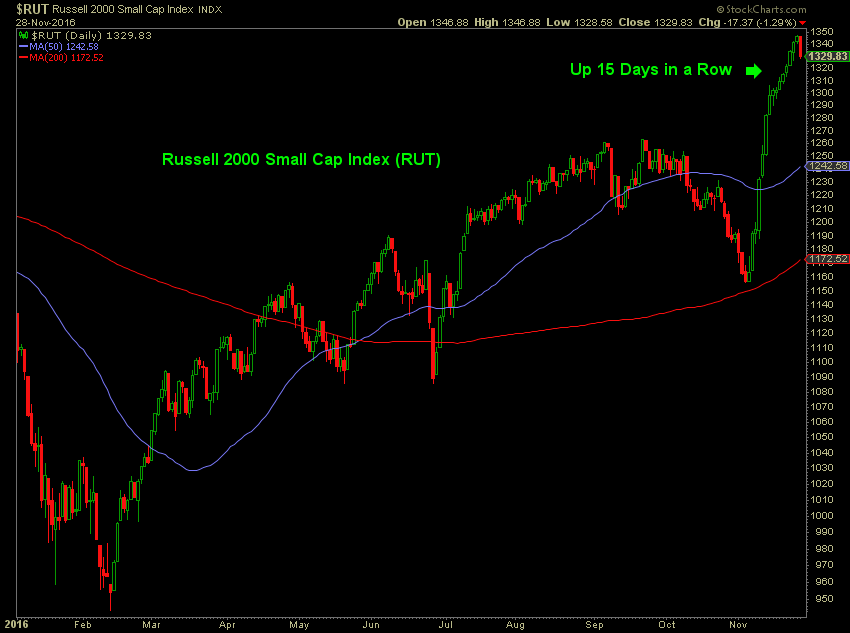Click the Oct month axis label
850x633 pixels.
pyautogui.click(x=667, y=624)
